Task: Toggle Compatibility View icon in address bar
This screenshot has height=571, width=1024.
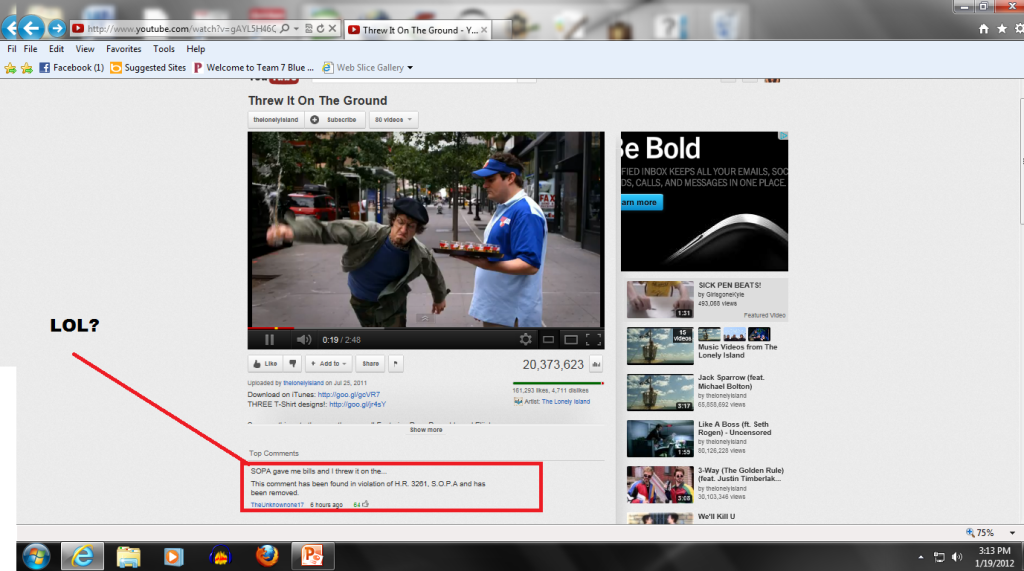Action: (309, 29)
